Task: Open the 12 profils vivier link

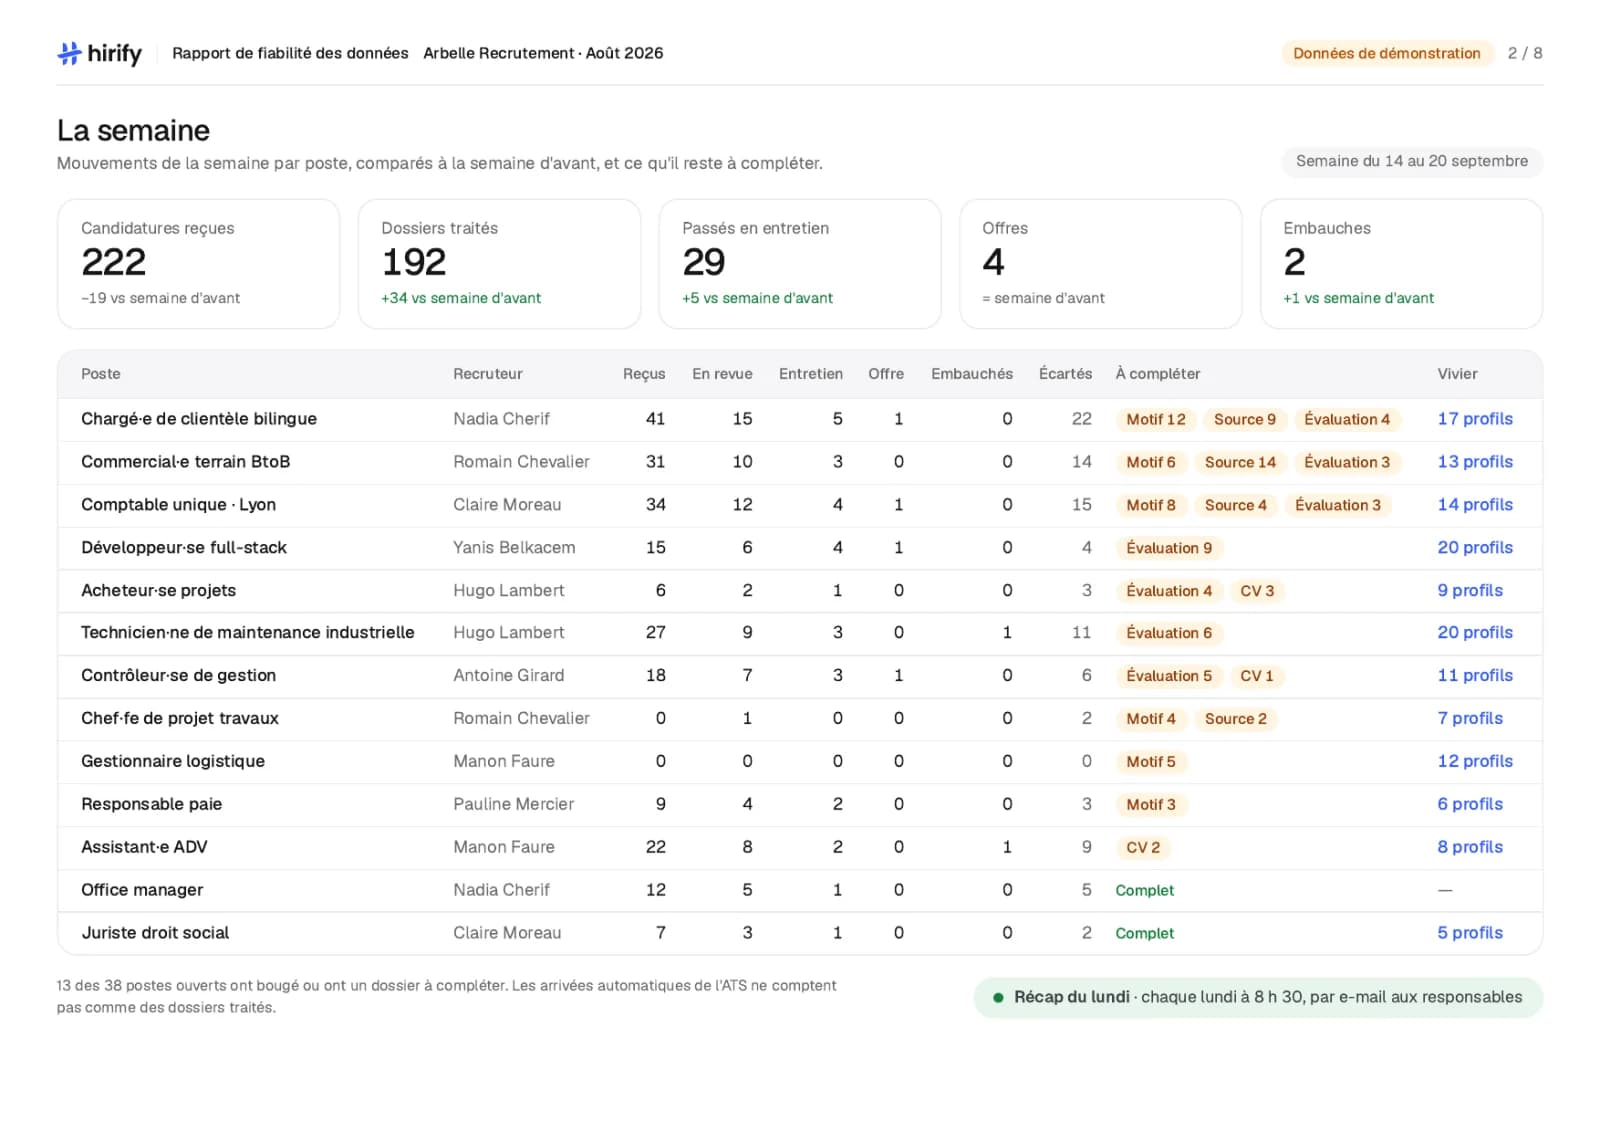Action: (1475, 762)
